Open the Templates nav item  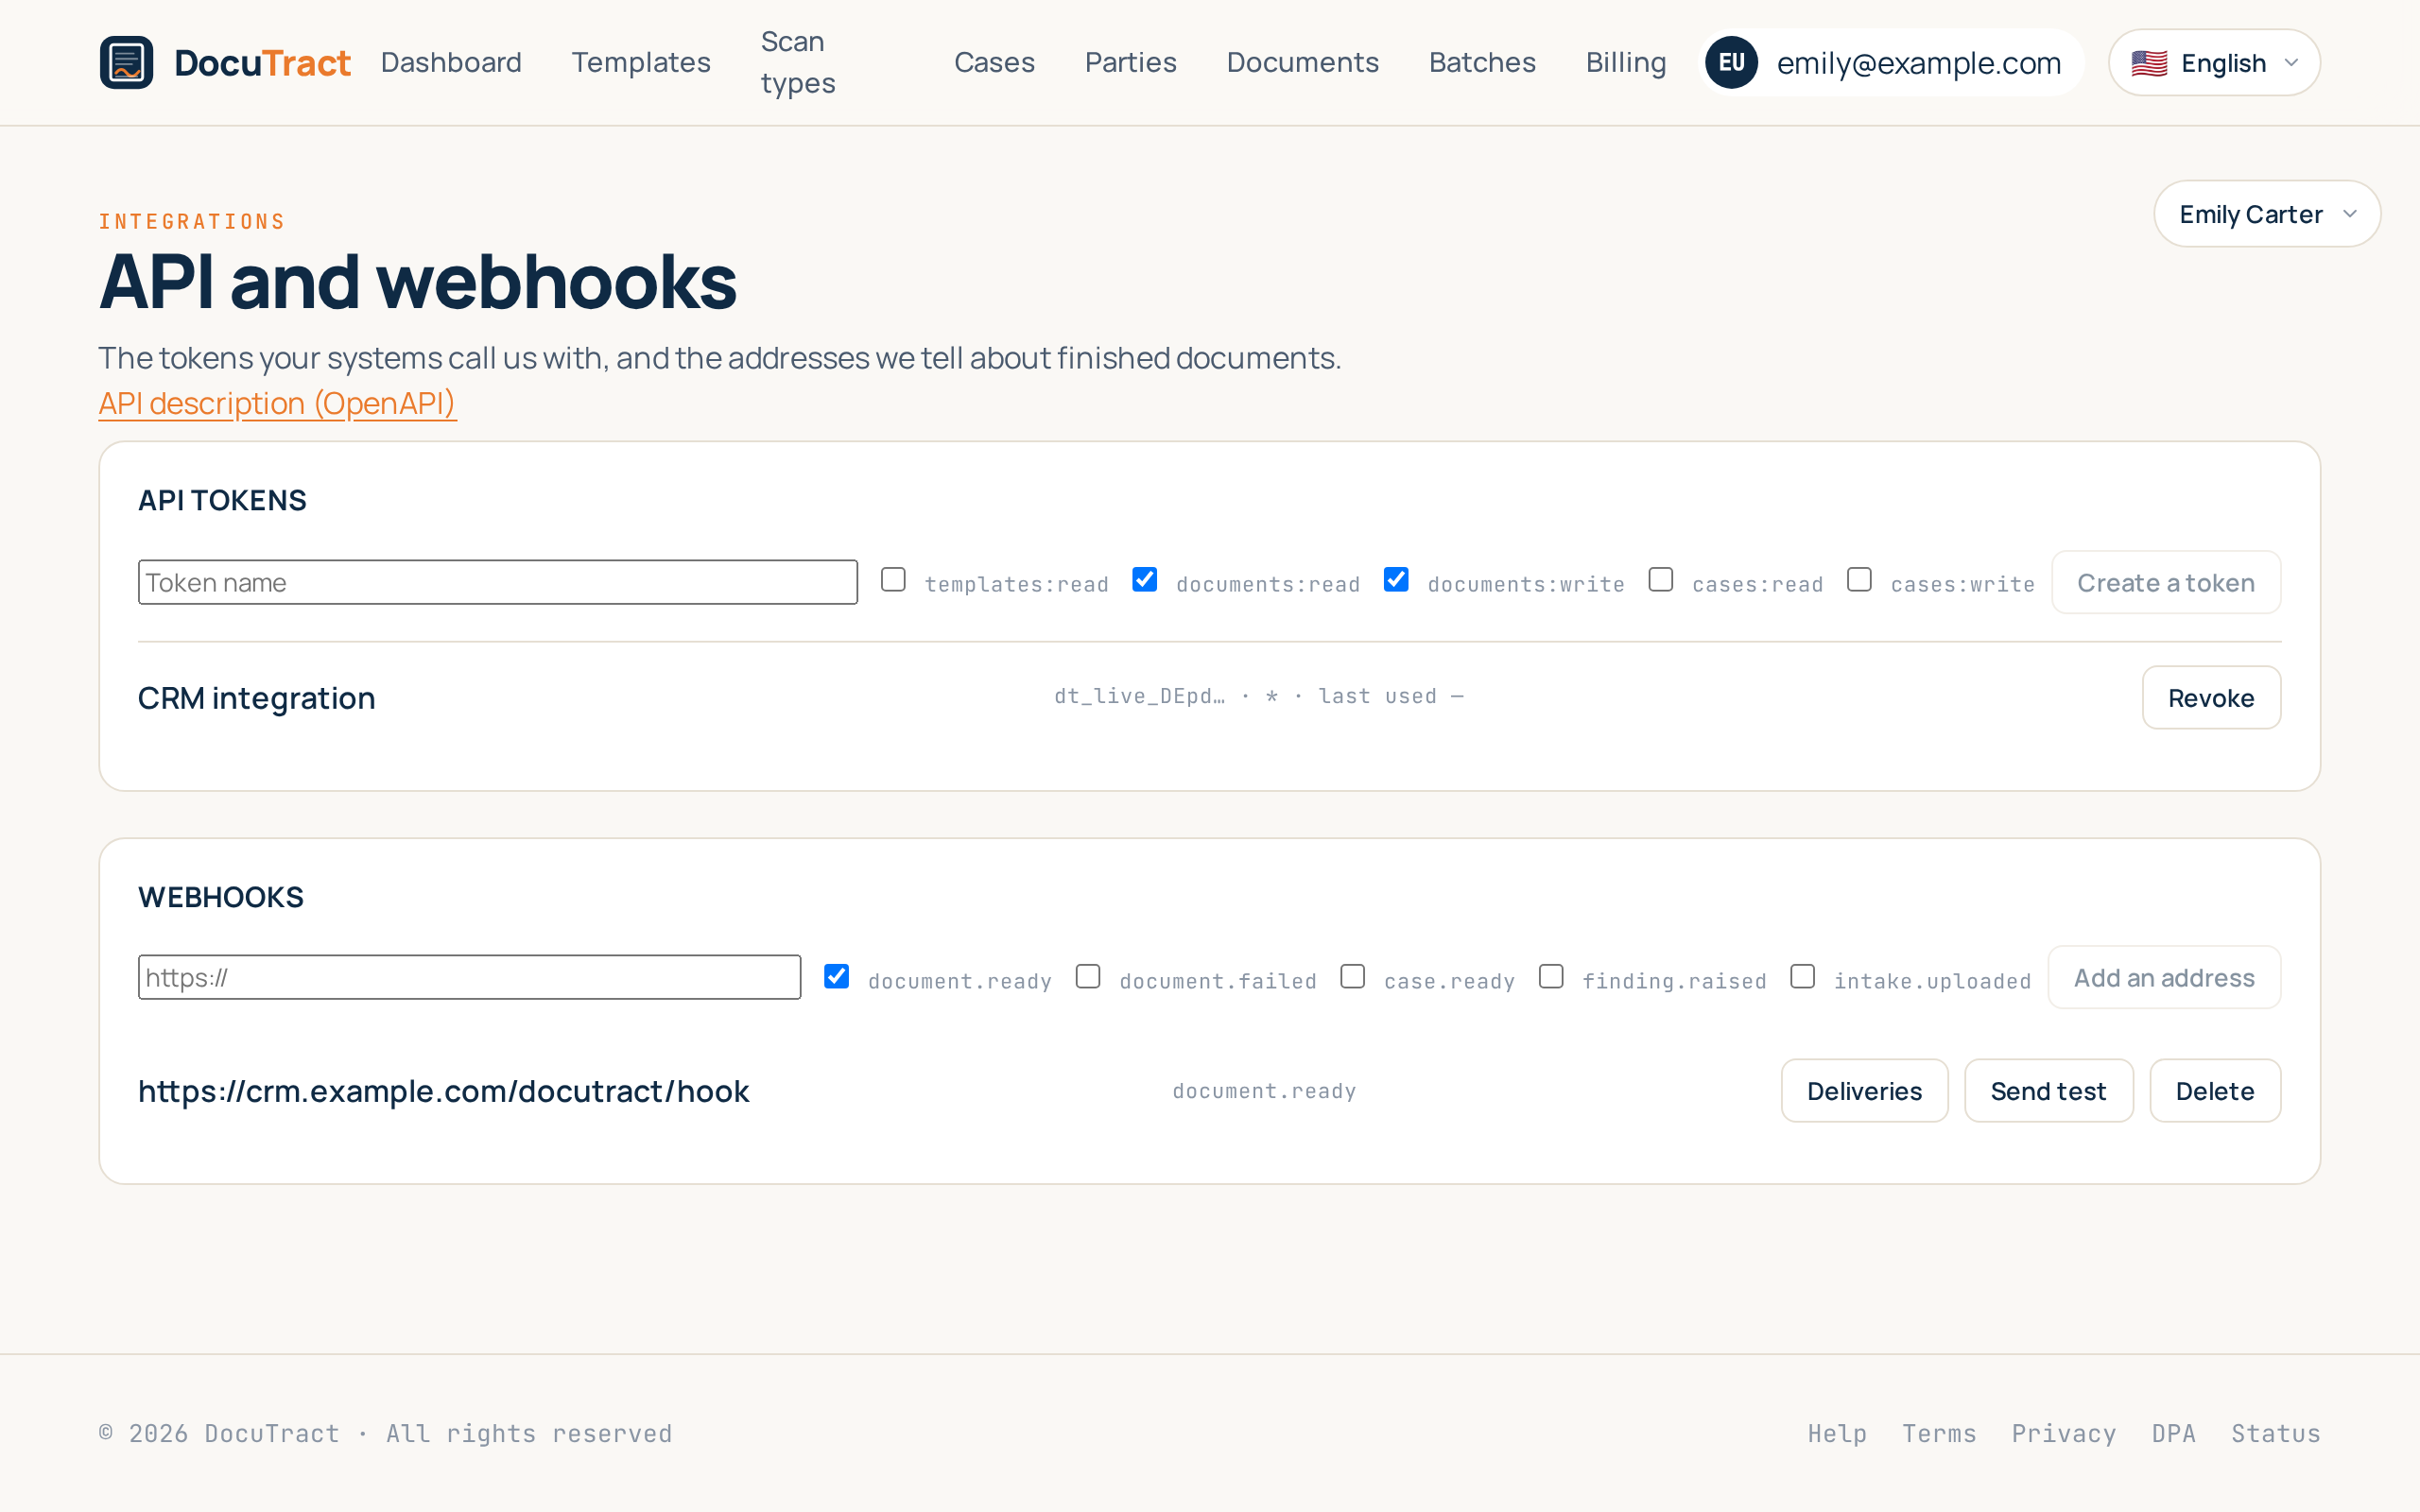point(641,62)
